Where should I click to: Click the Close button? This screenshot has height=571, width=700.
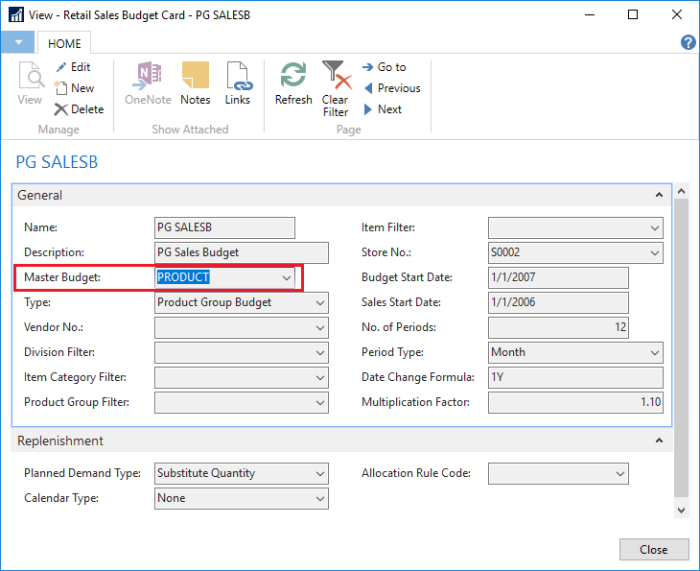(x=654, y=550)
